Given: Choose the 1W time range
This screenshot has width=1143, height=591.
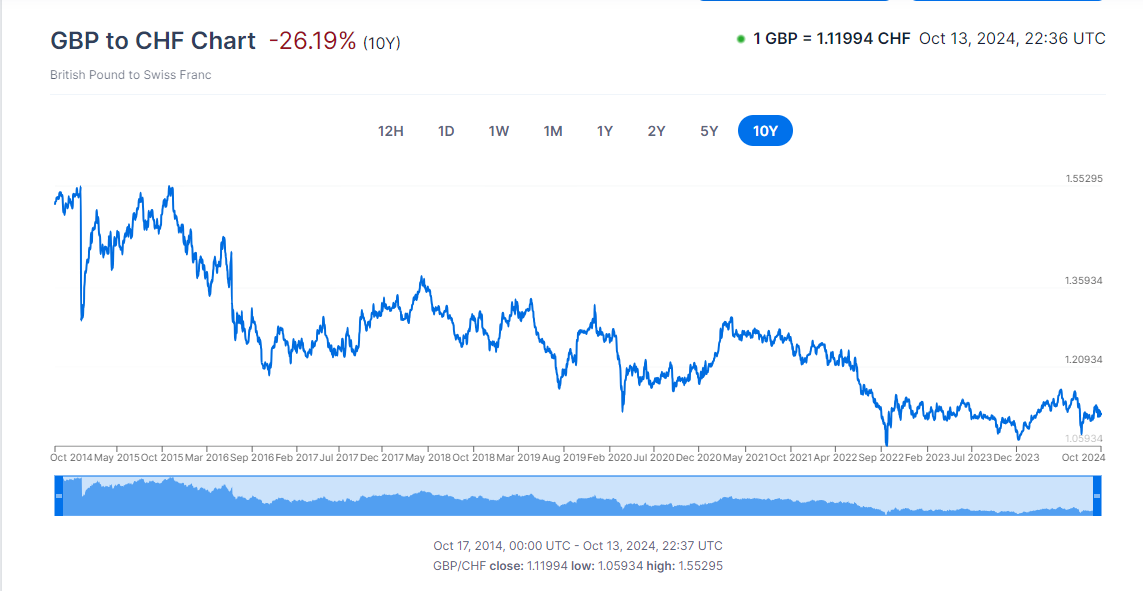Looking at the screenshot, I should pyautogui.click(x=499, y=131).
